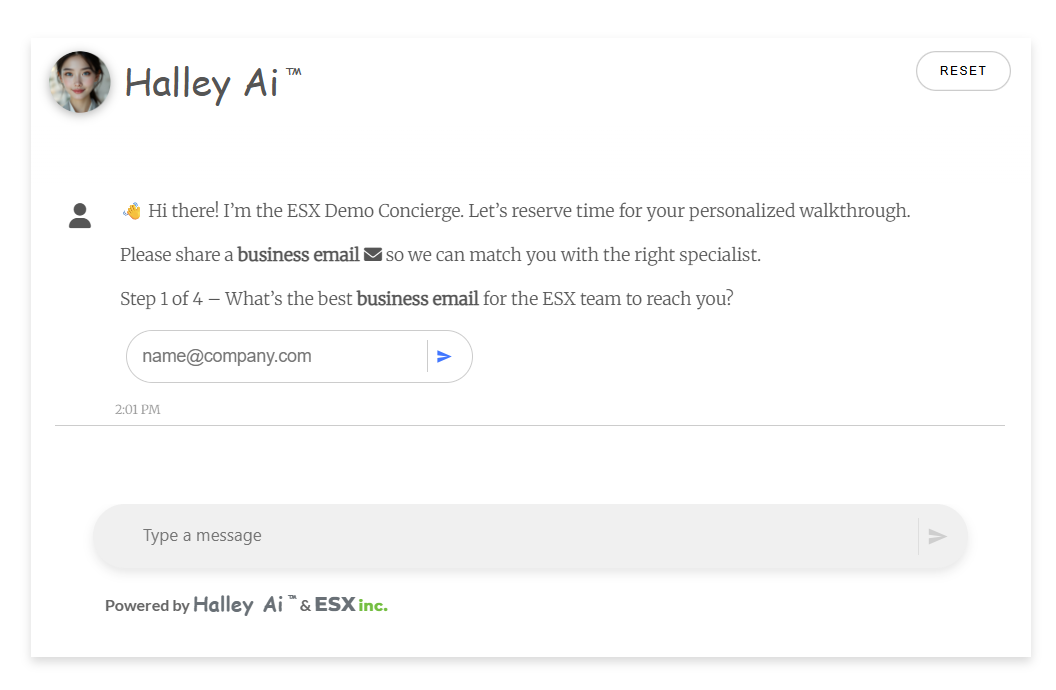
Task: Click the user silhouette icon beside greeting
Action: (x=80, y=215)
